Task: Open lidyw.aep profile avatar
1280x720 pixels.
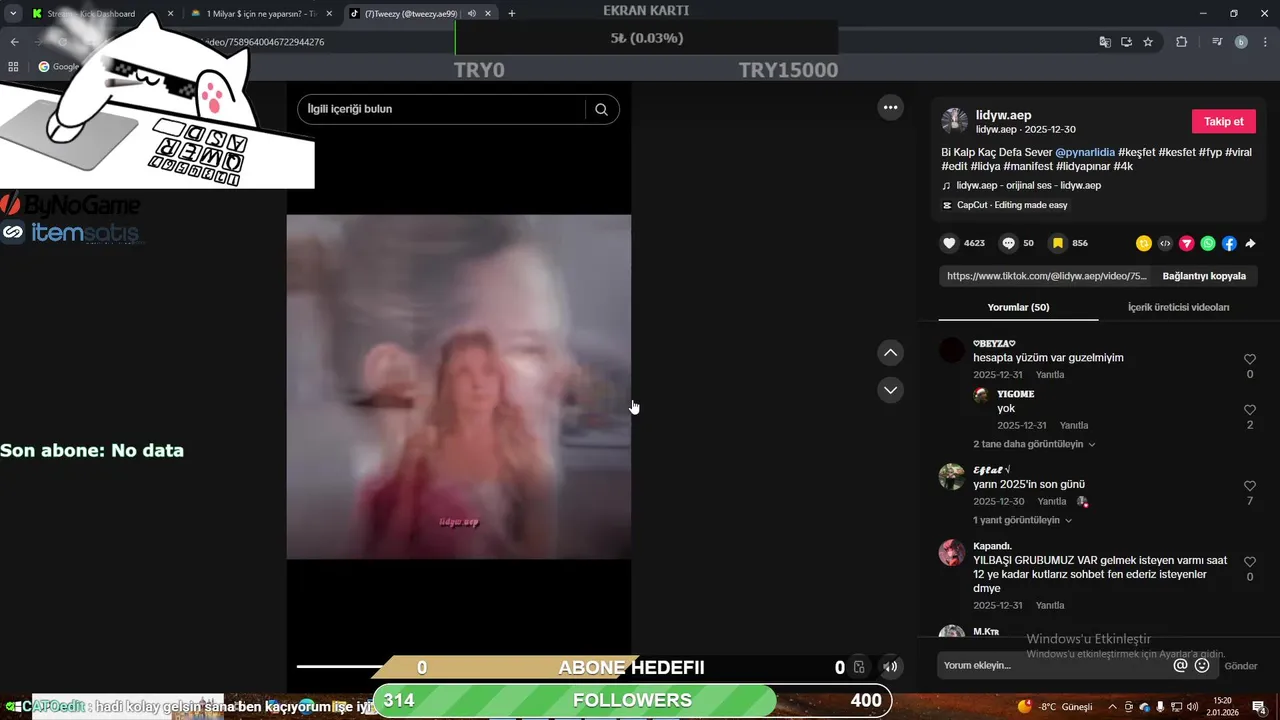Action: [954, 121]
